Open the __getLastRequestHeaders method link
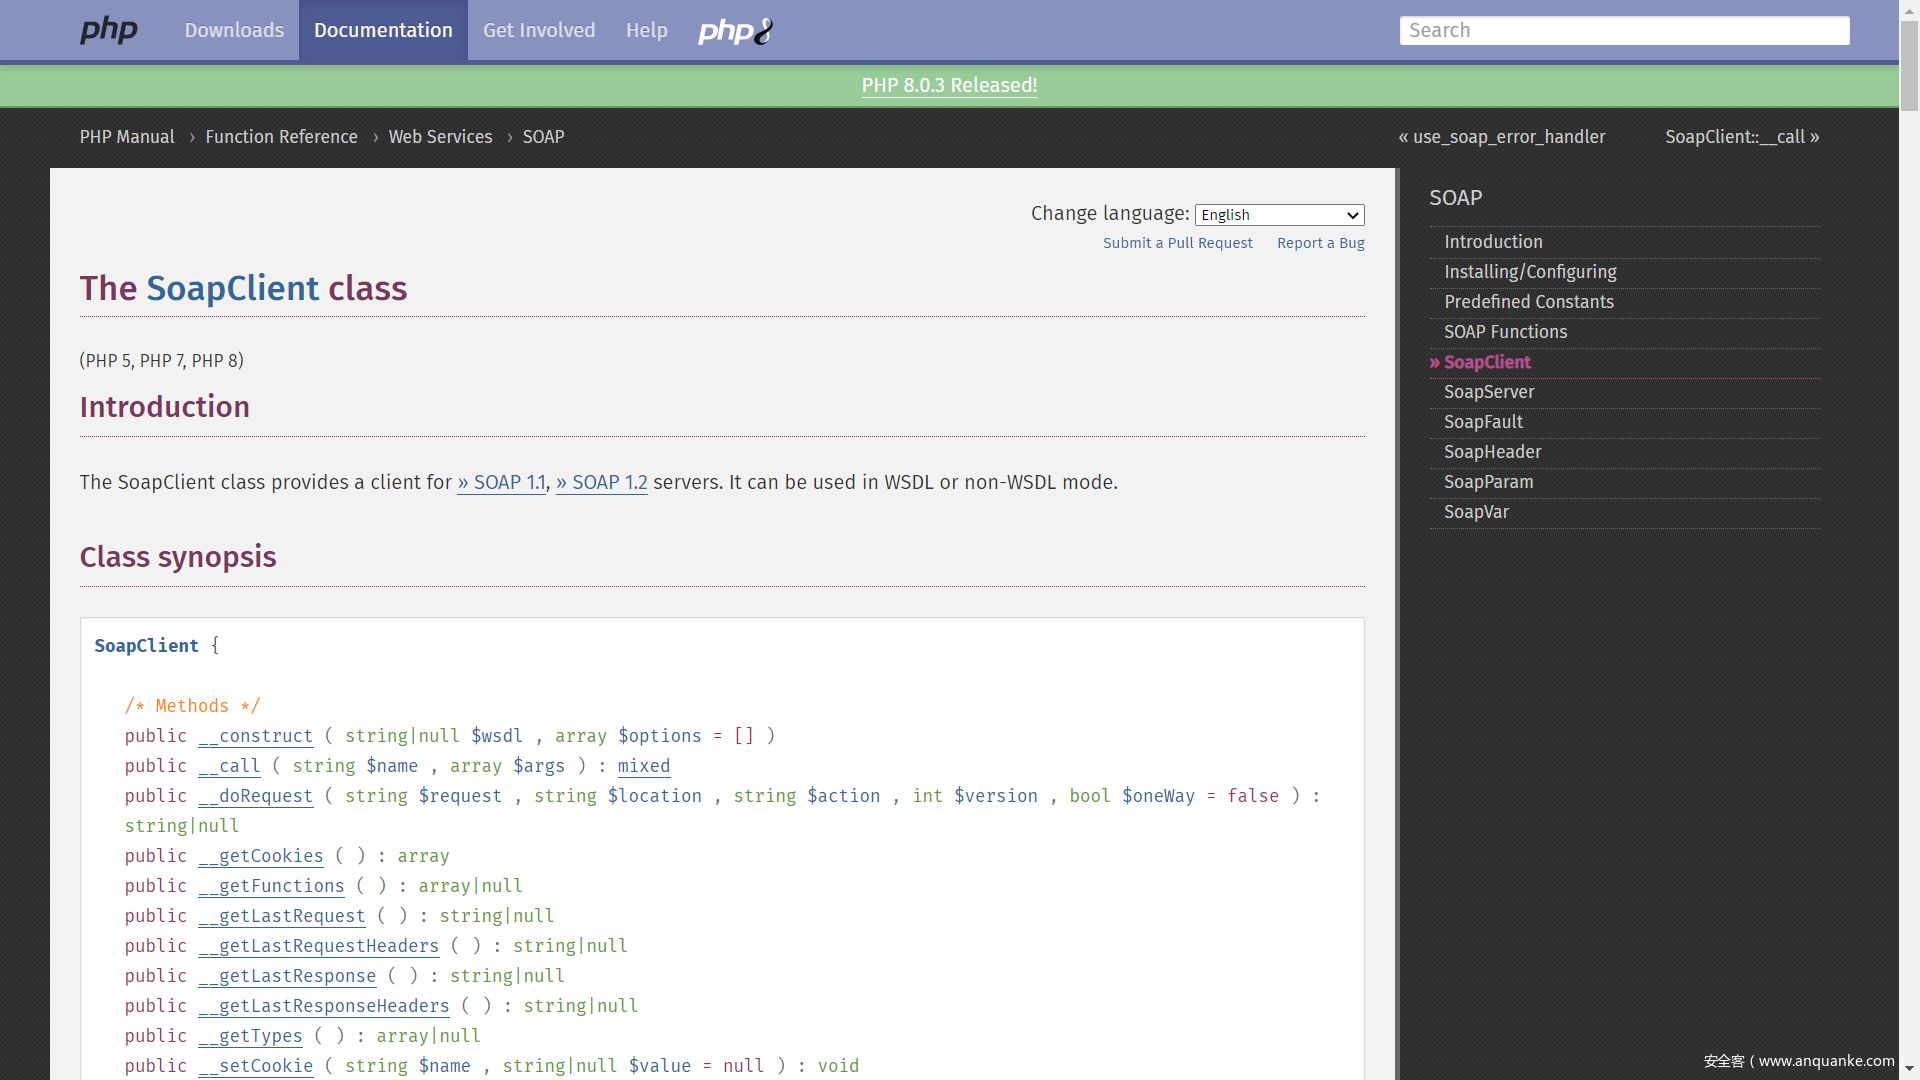 point(318,946)
